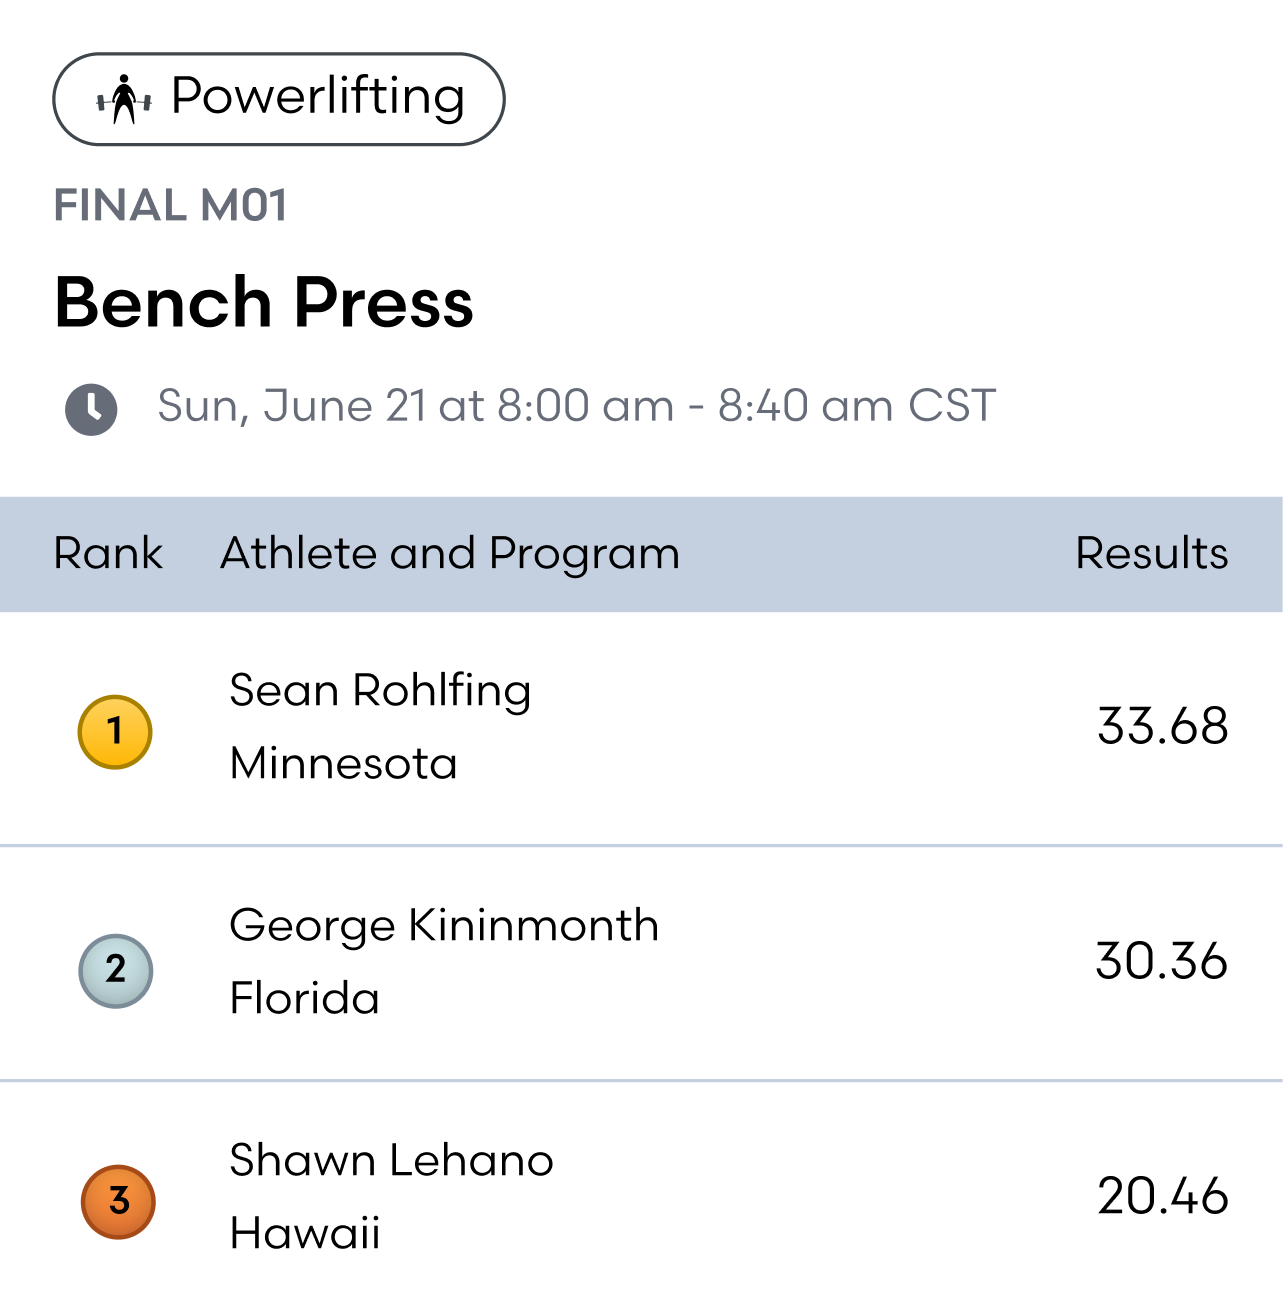Click the Florida program label
Image resolution: width=1283 pixels, height=1313 pixels.
(304, 999)
